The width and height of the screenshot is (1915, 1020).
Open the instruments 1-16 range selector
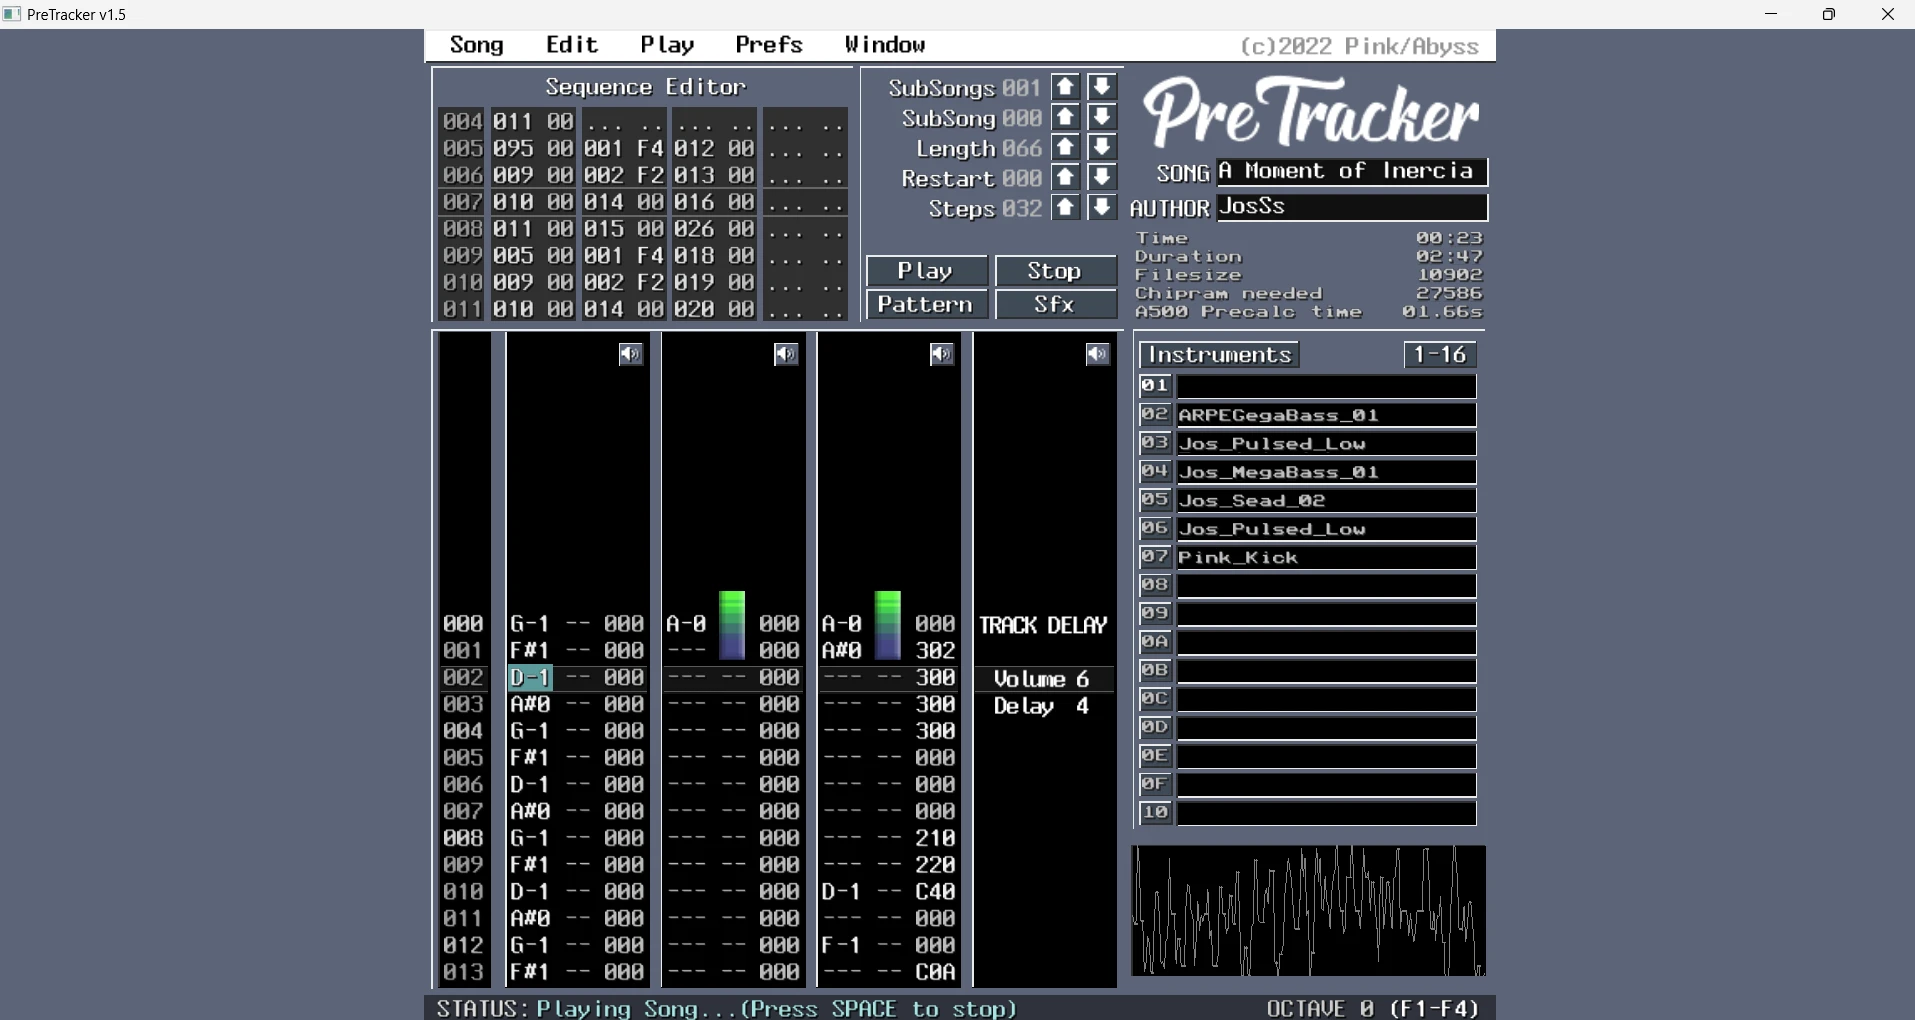pos(1439,355)
